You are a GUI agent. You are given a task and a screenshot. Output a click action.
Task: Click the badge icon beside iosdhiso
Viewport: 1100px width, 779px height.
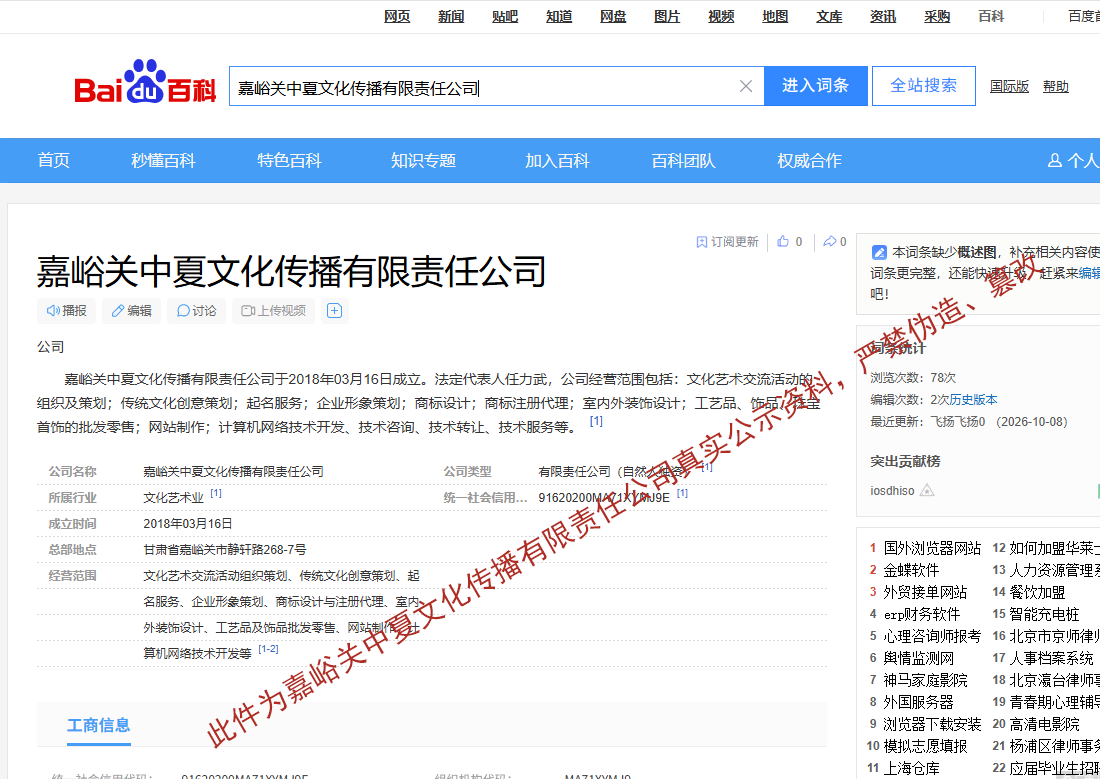[927, 491]
